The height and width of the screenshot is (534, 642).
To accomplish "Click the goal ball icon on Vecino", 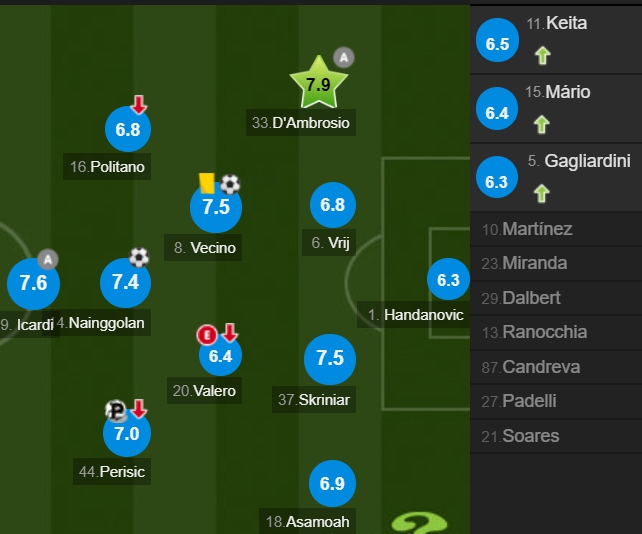I will point(230,184).
